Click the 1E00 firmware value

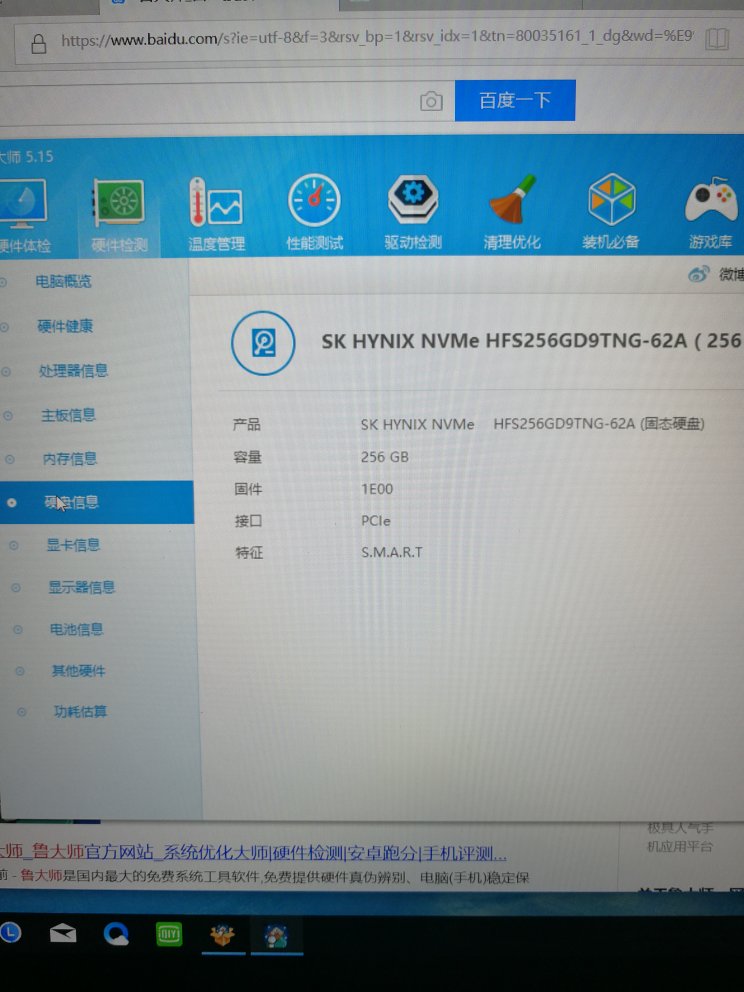pyautogui.click(x=377, y=489)
